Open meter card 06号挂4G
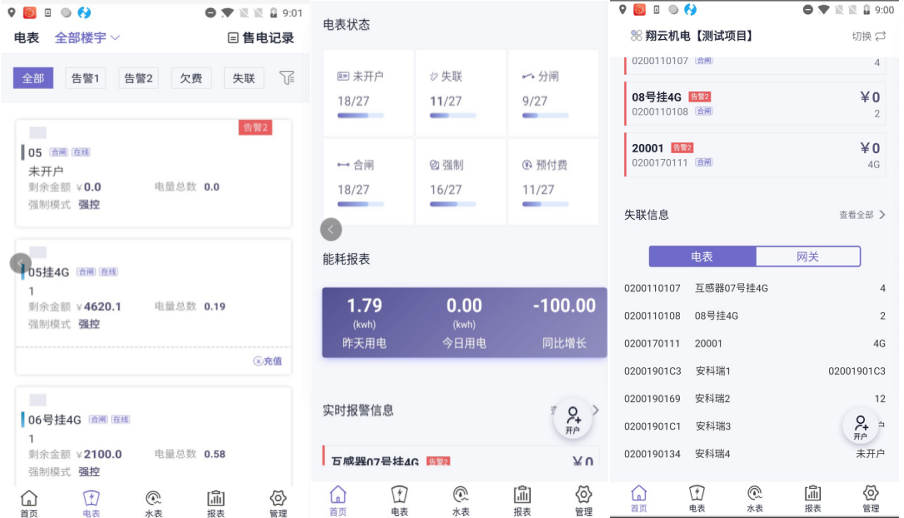Viewport: 904px width, 518px height. (x=153, y=437)
